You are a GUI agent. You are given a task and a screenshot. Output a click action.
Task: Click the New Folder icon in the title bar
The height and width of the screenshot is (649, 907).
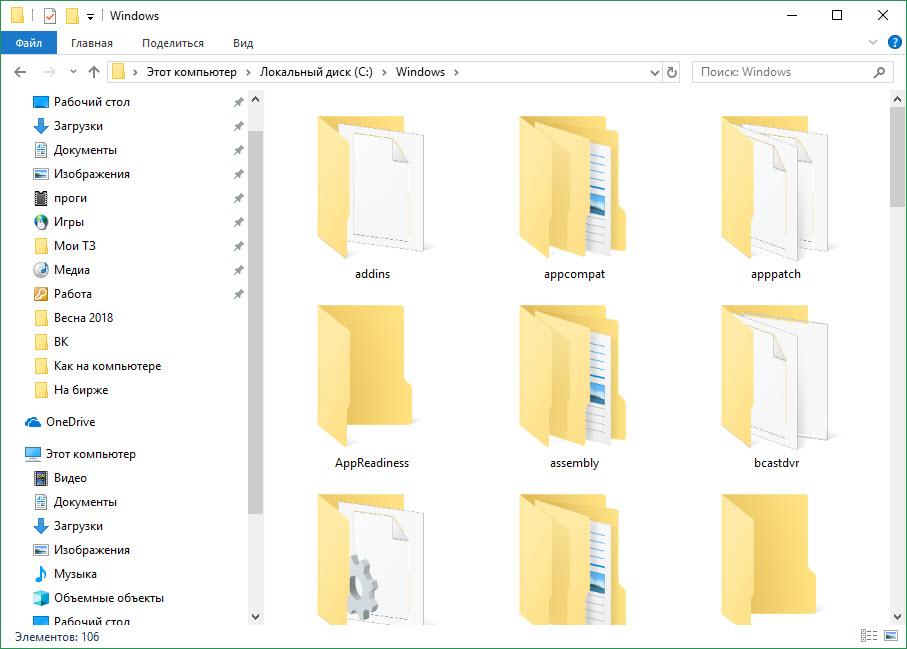click(x=72, y=16)
